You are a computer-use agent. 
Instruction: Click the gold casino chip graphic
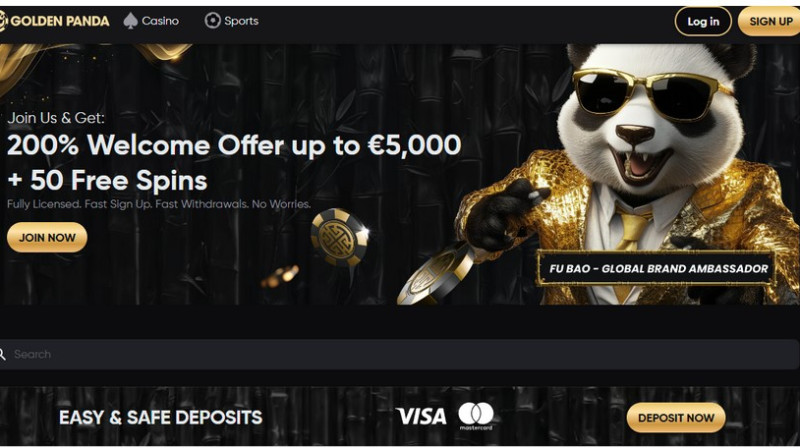point(339,237)
